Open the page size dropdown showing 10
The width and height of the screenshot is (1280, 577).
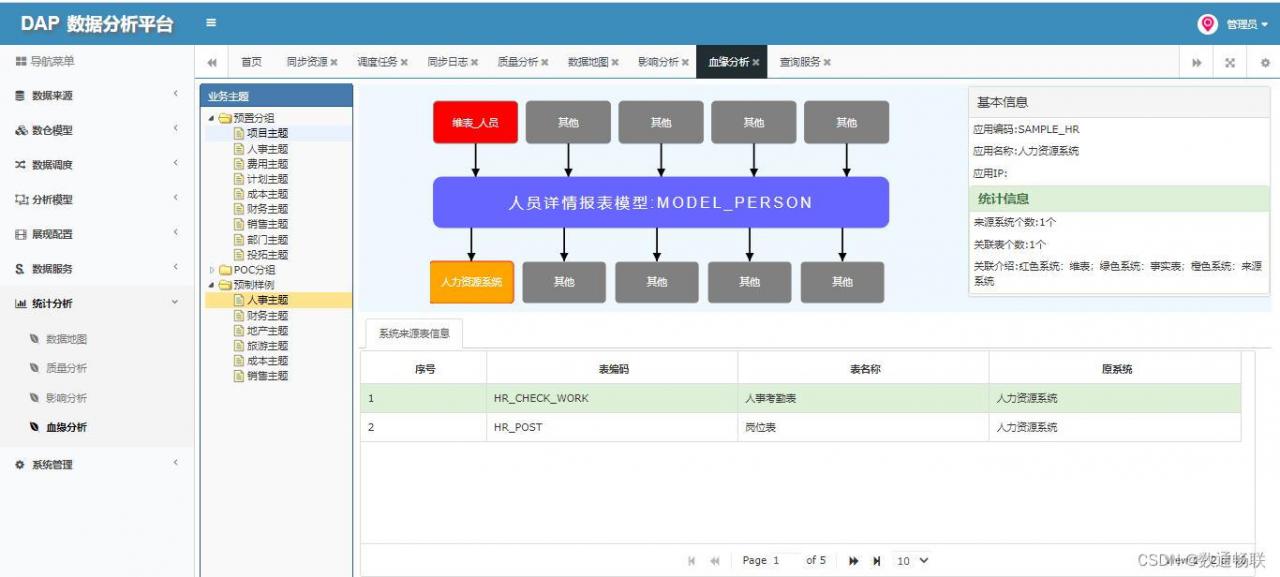coord(912,561)
